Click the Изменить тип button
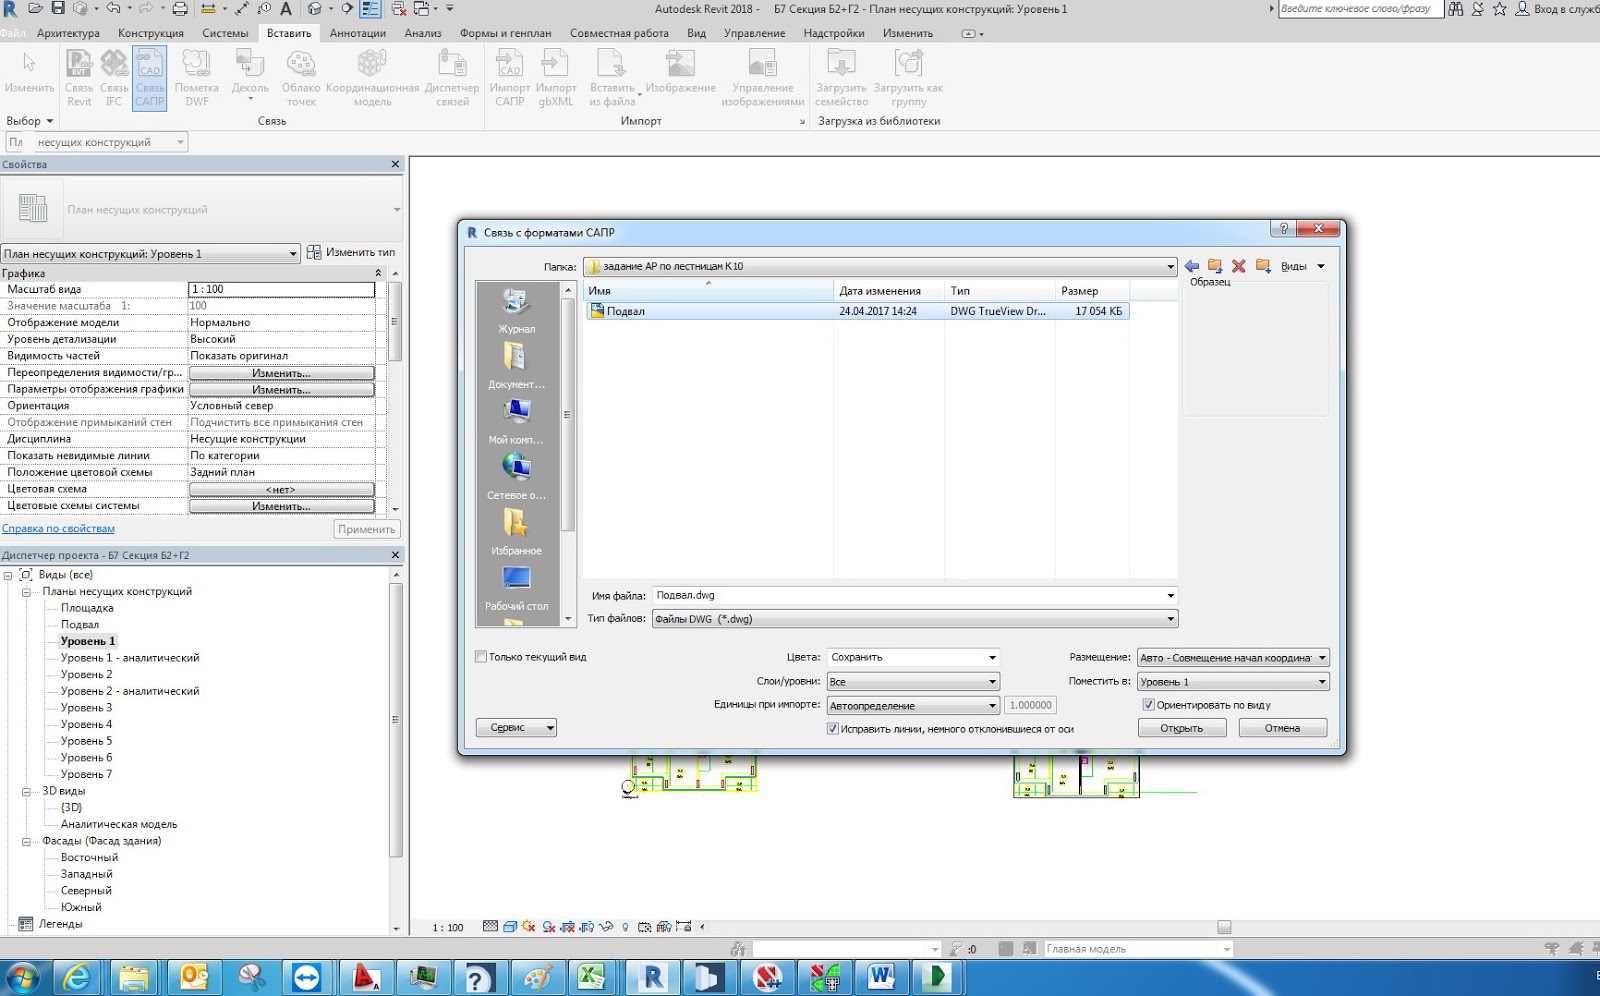Image resolution: width=1600 pixels, height=996 pixels. [351, 253]
